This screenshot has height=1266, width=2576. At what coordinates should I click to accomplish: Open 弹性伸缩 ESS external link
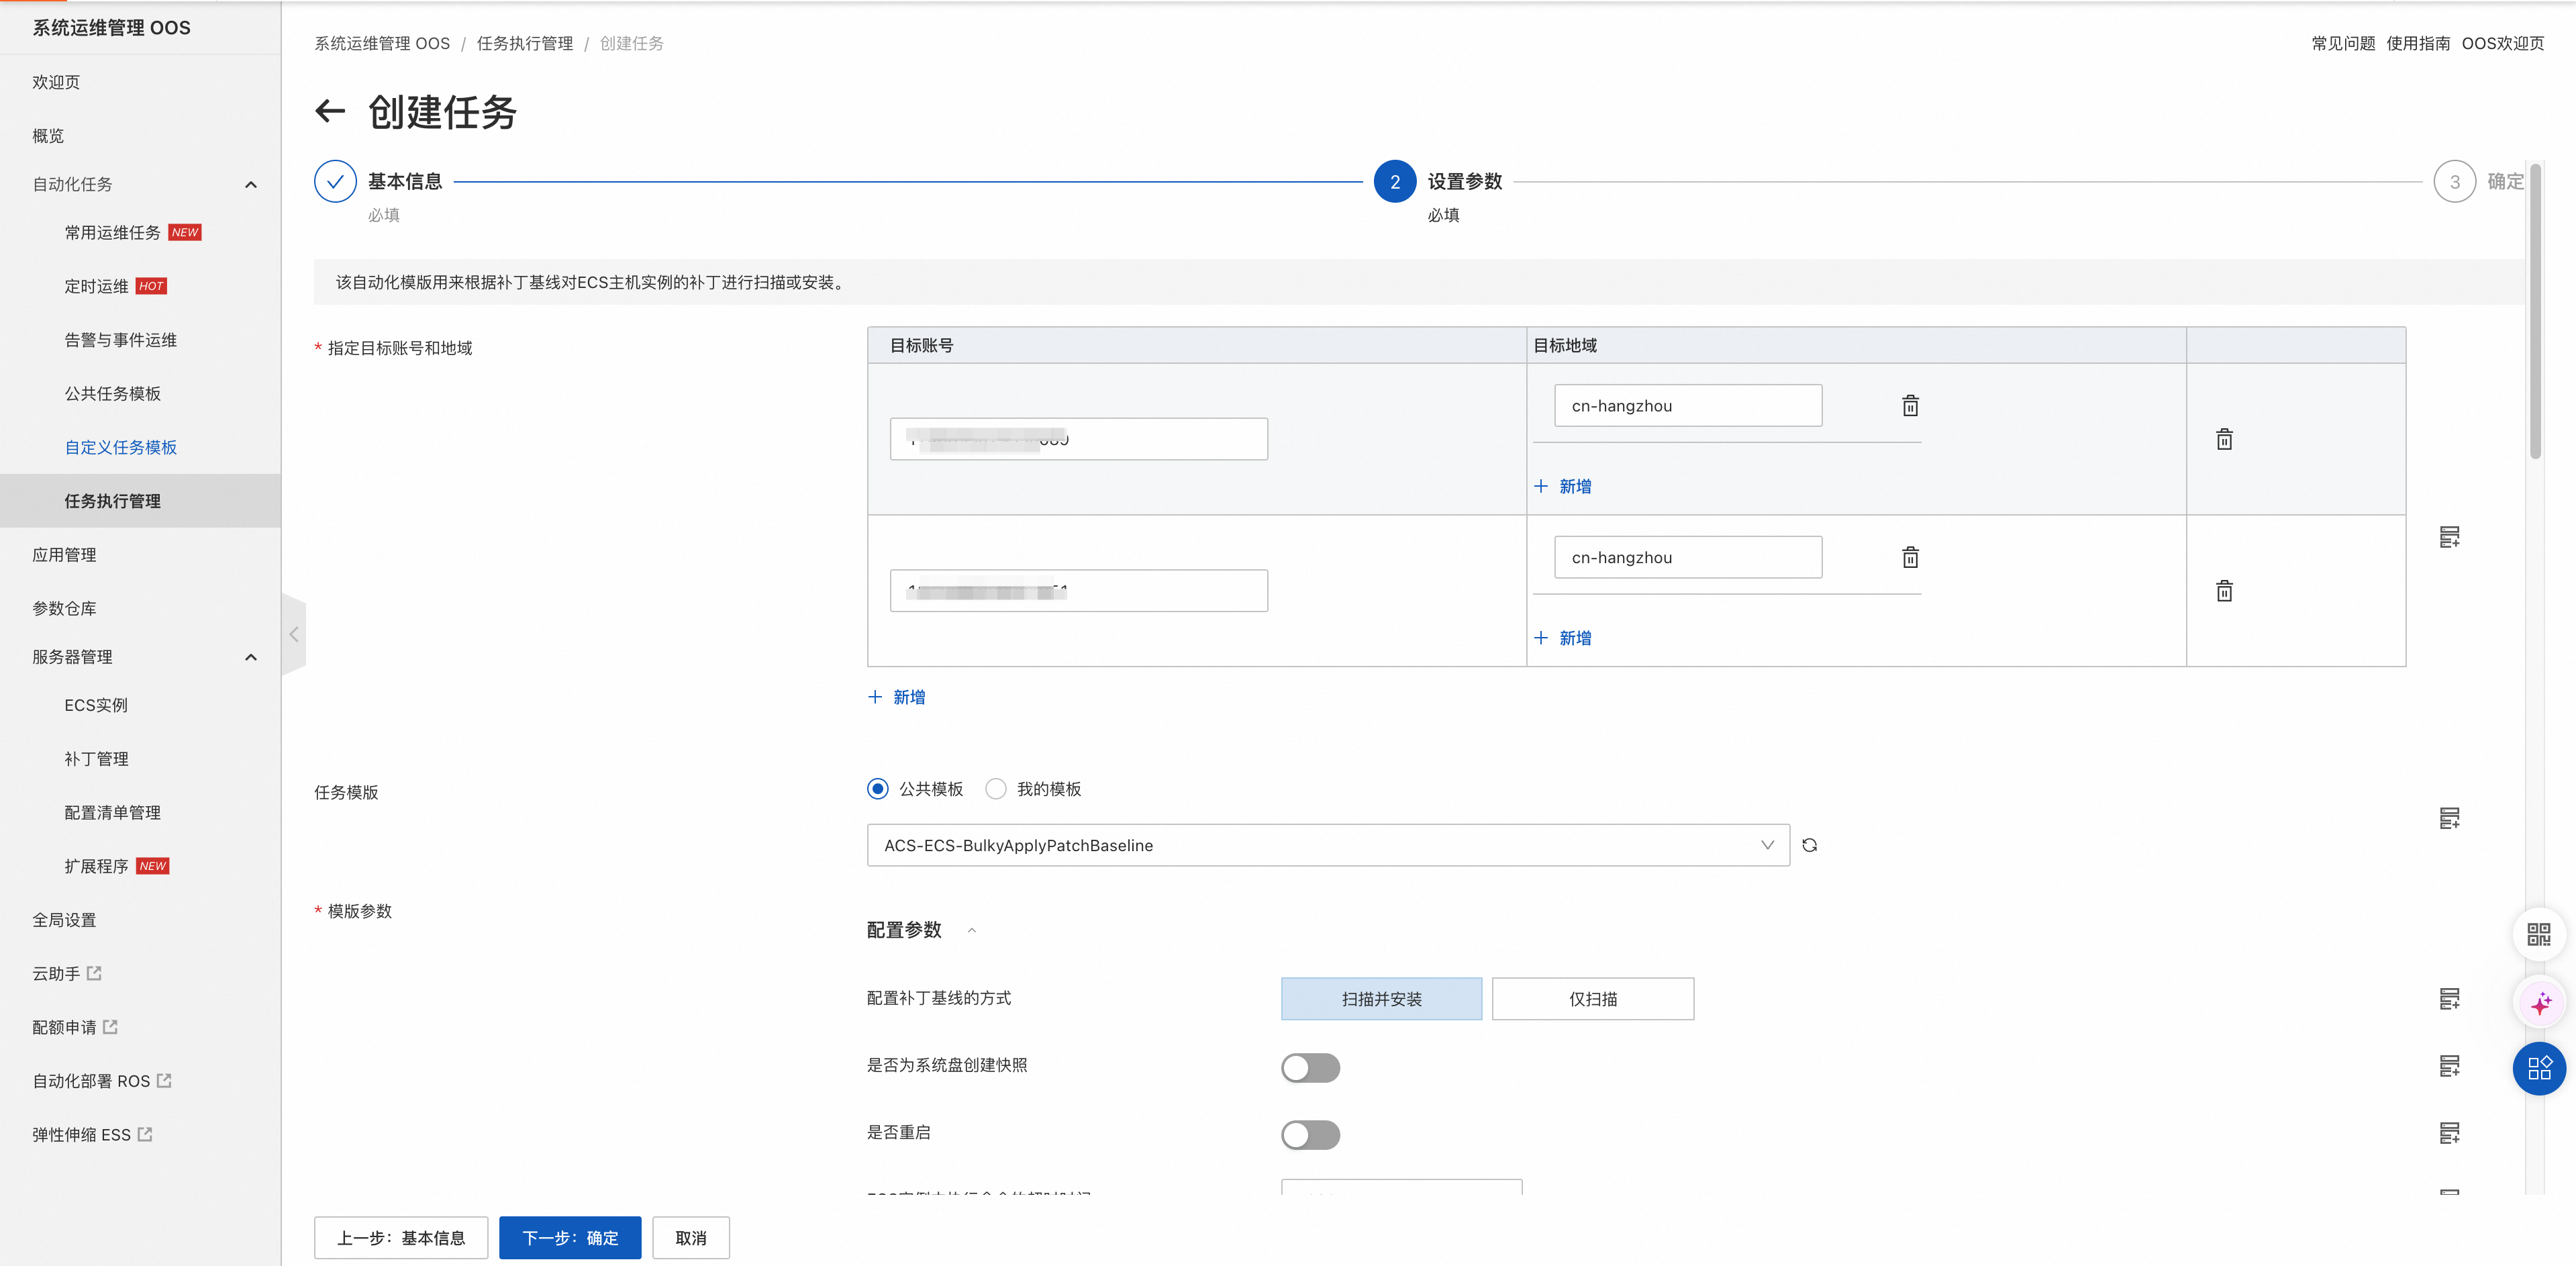92,1134
